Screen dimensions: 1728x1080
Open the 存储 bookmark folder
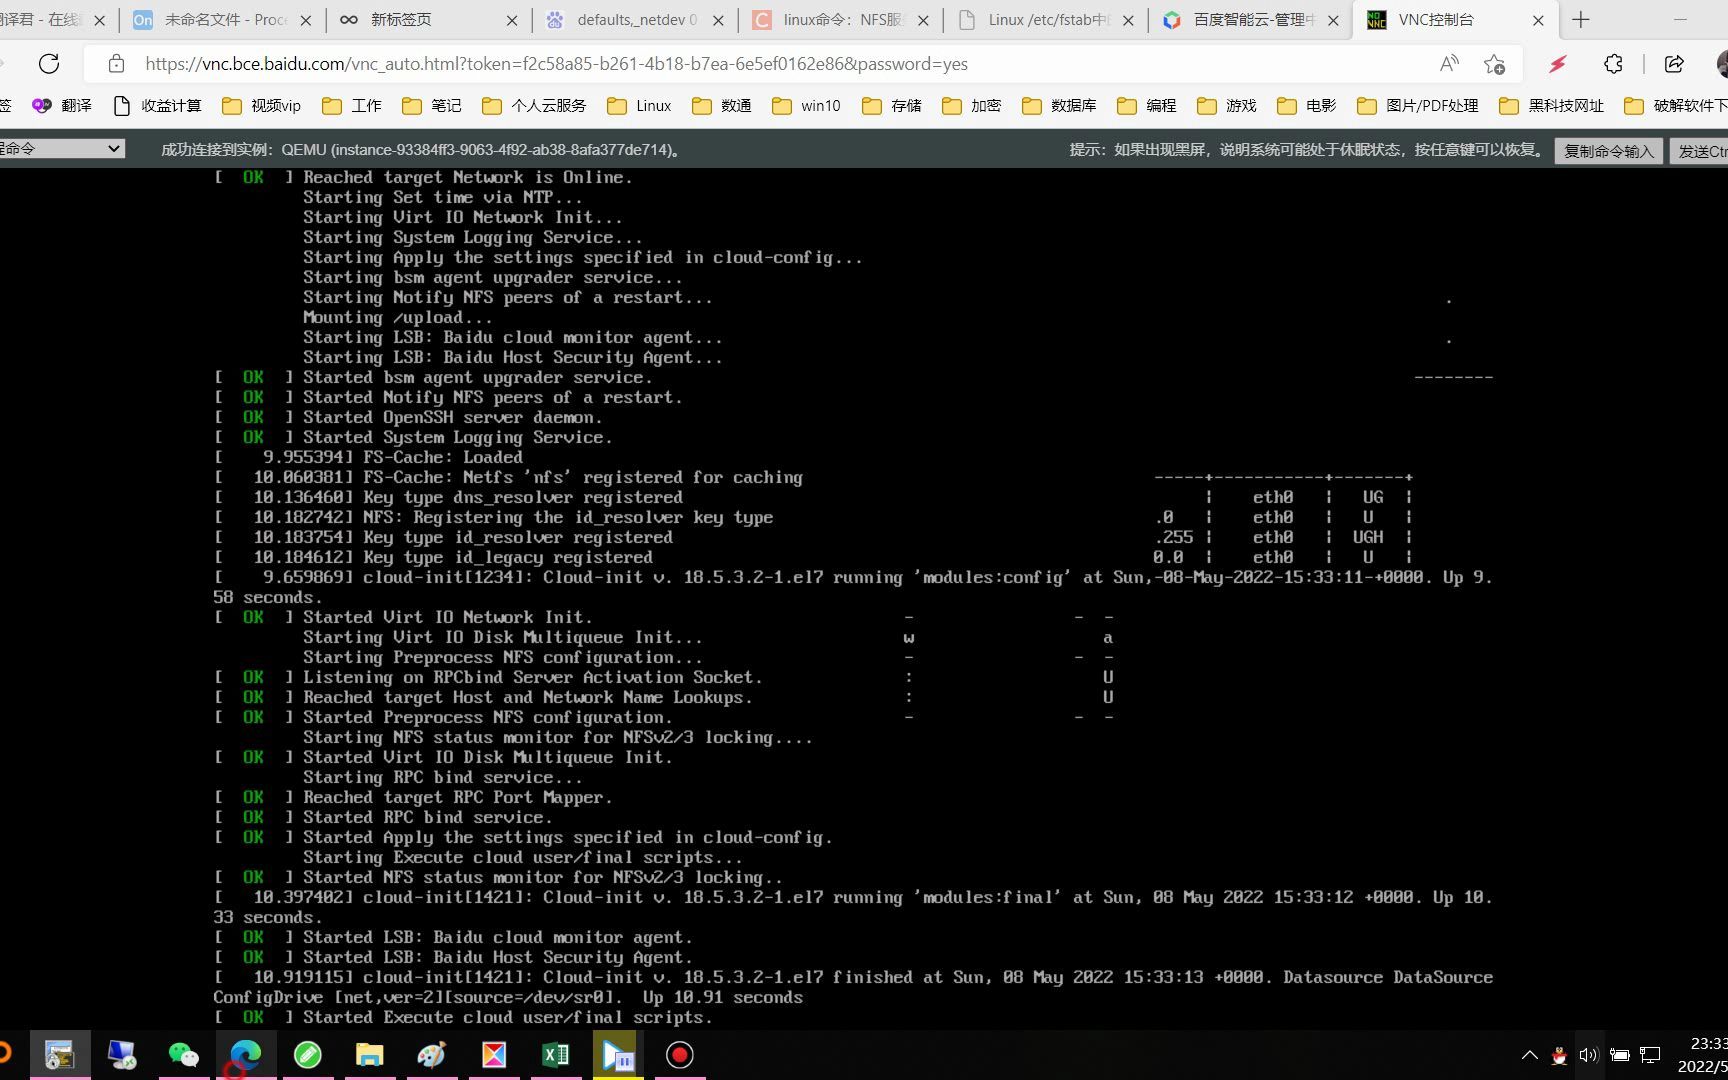point(891,106)
